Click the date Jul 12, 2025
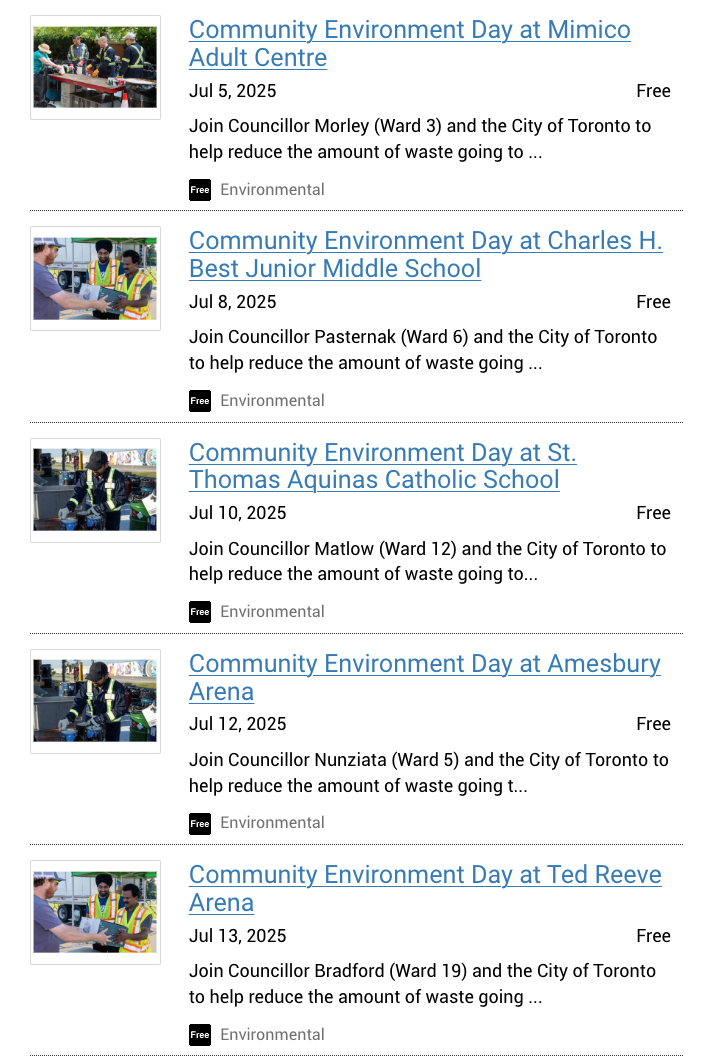 (237, 724)
